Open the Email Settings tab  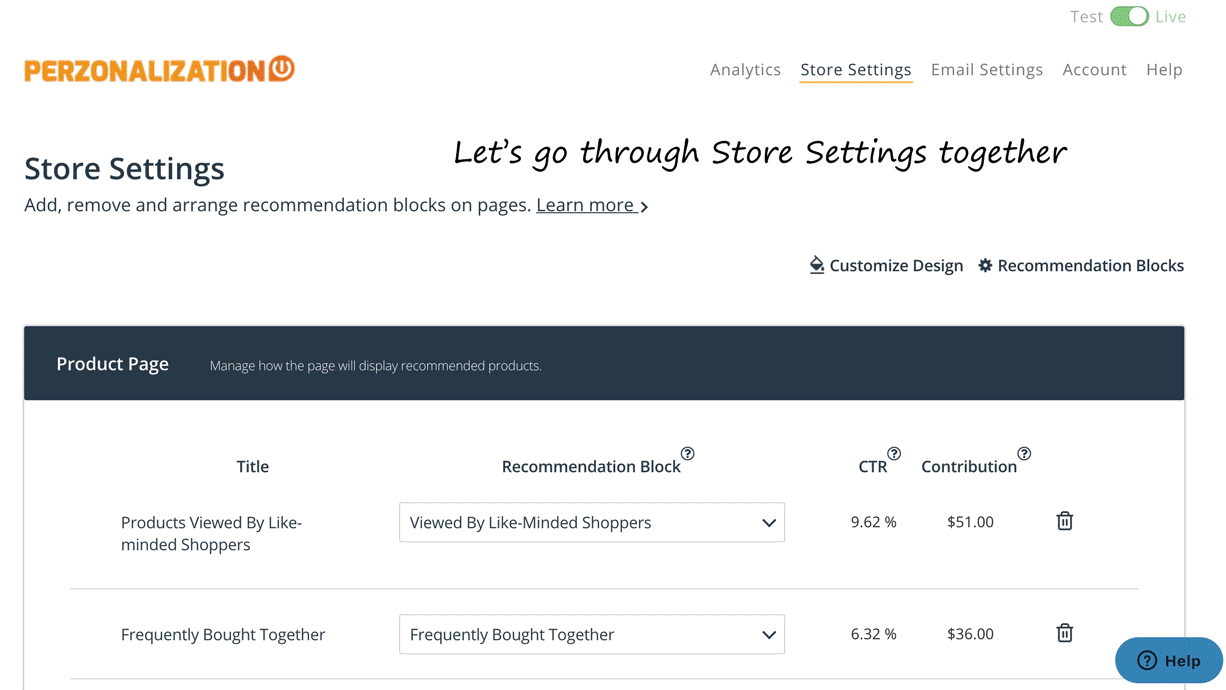pos(987,69)
